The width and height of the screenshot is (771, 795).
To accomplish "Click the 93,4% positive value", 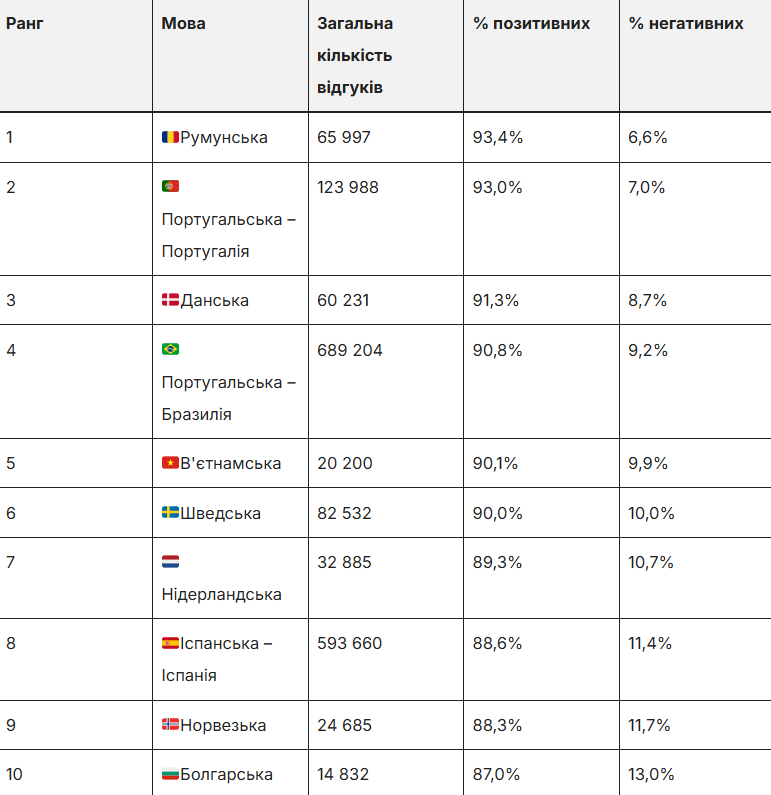I will (x=498, y=137).
